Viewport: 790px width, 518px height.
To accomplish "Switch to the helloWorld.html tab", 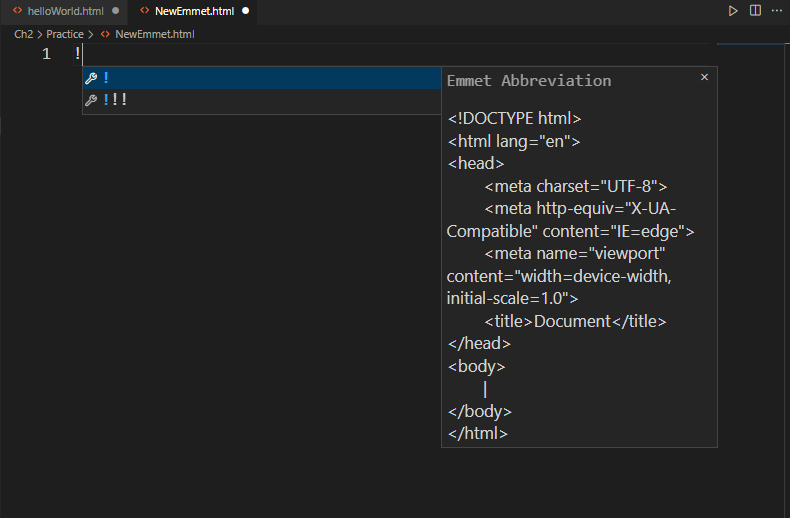I will (64, 11).
